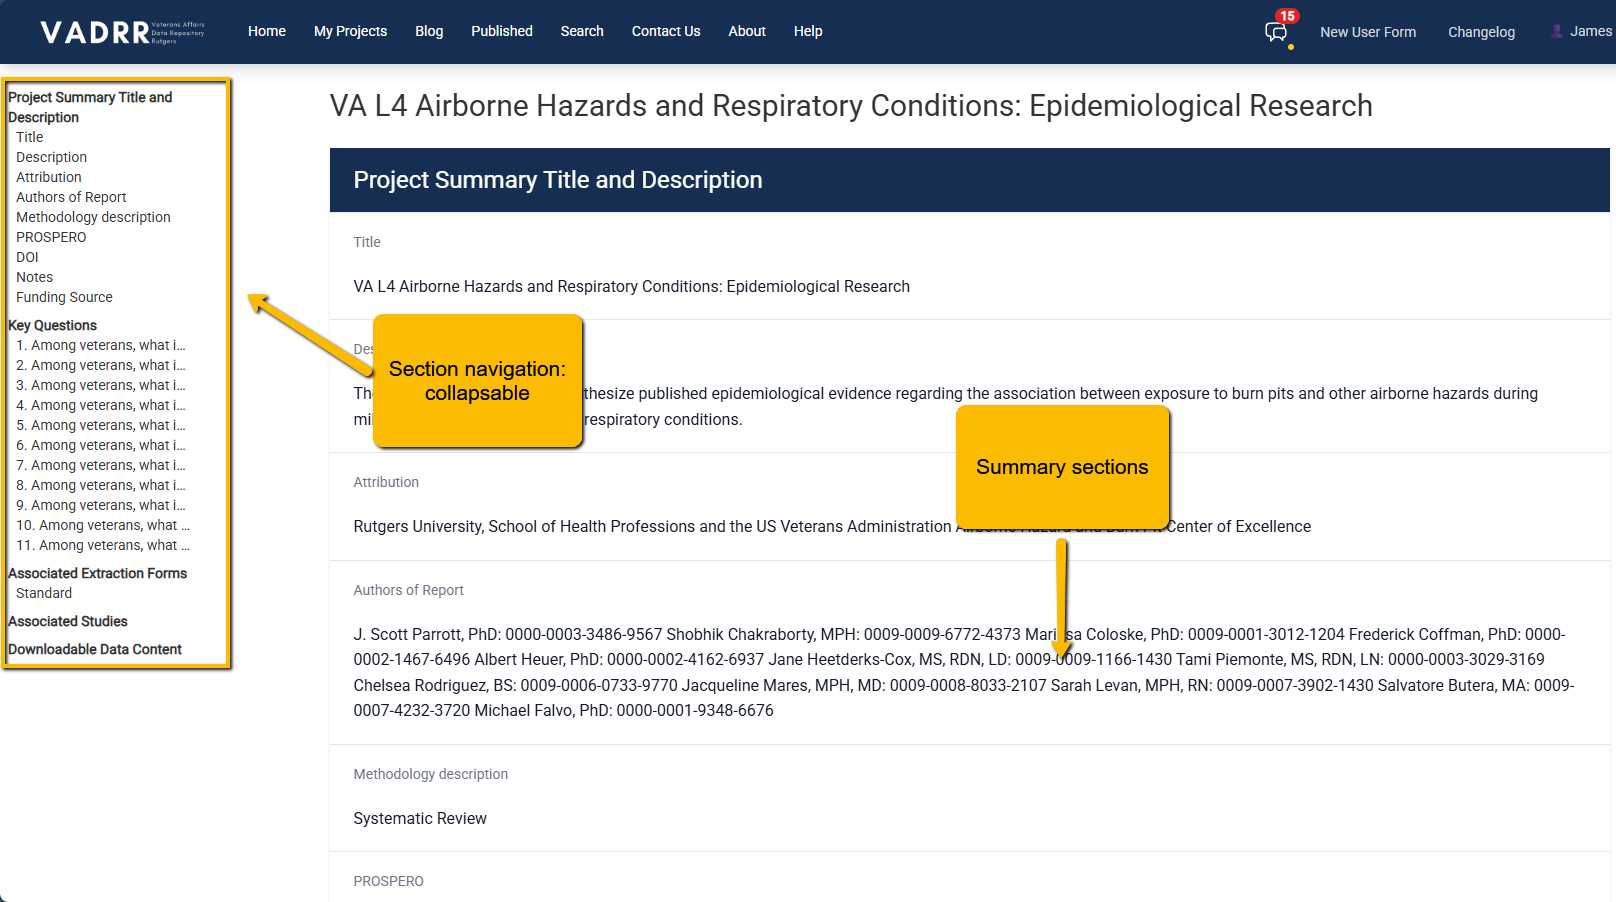This screenshot has height=902, width=1616.
Task: Select Description in the sidebar navigation
Action: (x=51, y=157)
